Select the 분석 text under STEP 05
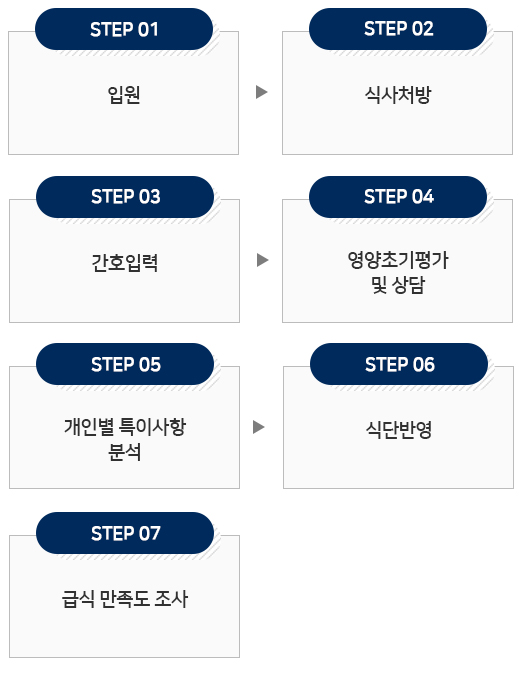527x678 pixels. click(x=125, y=452)
